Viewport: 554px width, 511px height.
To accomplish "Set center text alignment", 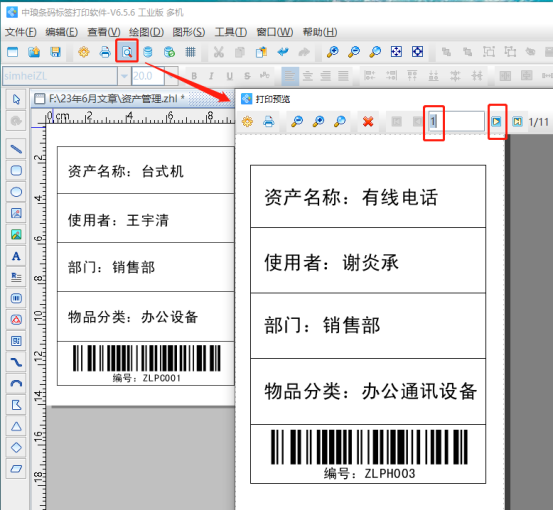I will [308, 76].
